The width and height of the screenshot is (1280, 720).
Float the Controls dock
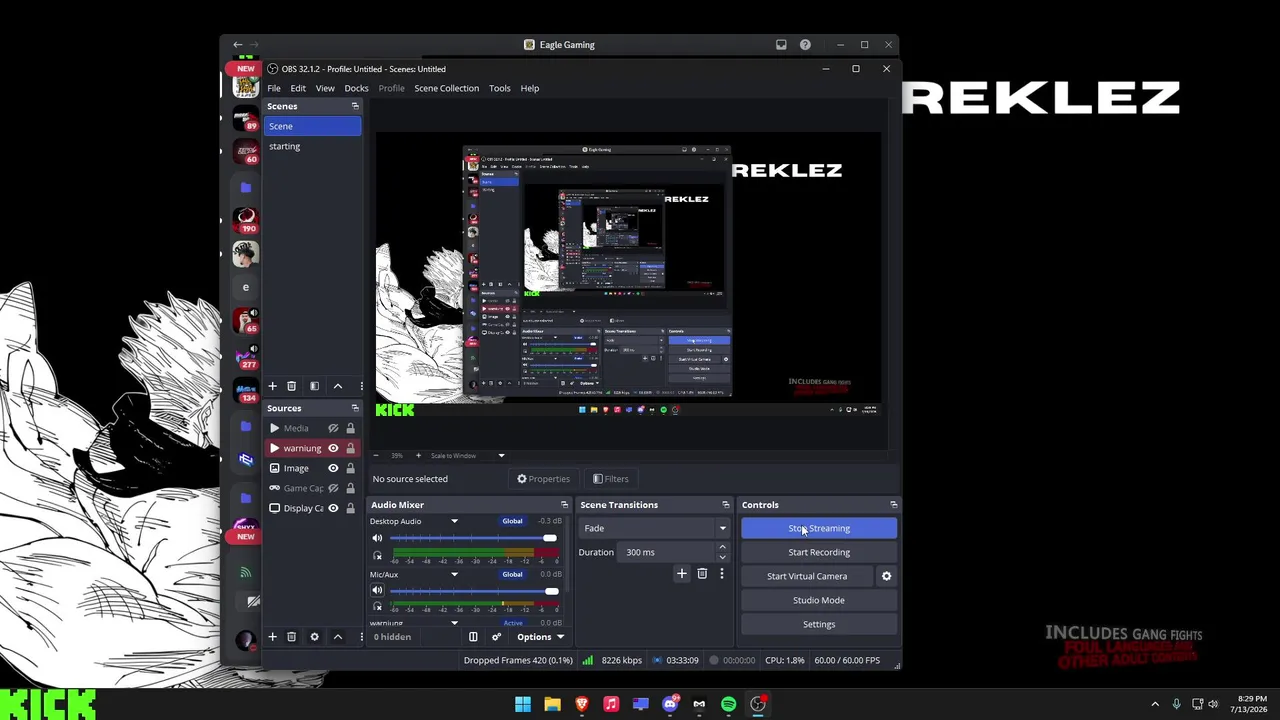pyautogui.click(x=894, y=505)
